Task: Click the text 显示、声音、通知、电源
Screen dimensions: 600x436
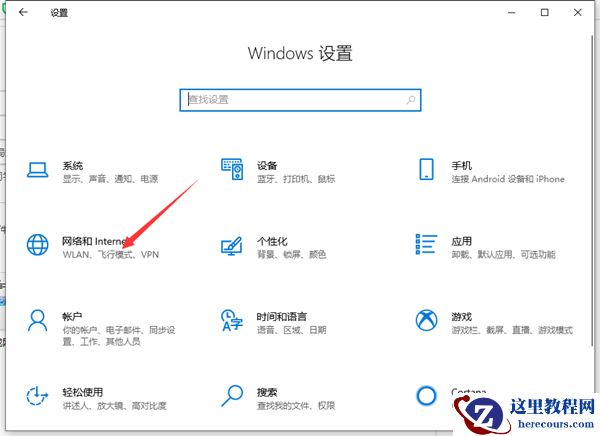Action: (110, 179)
